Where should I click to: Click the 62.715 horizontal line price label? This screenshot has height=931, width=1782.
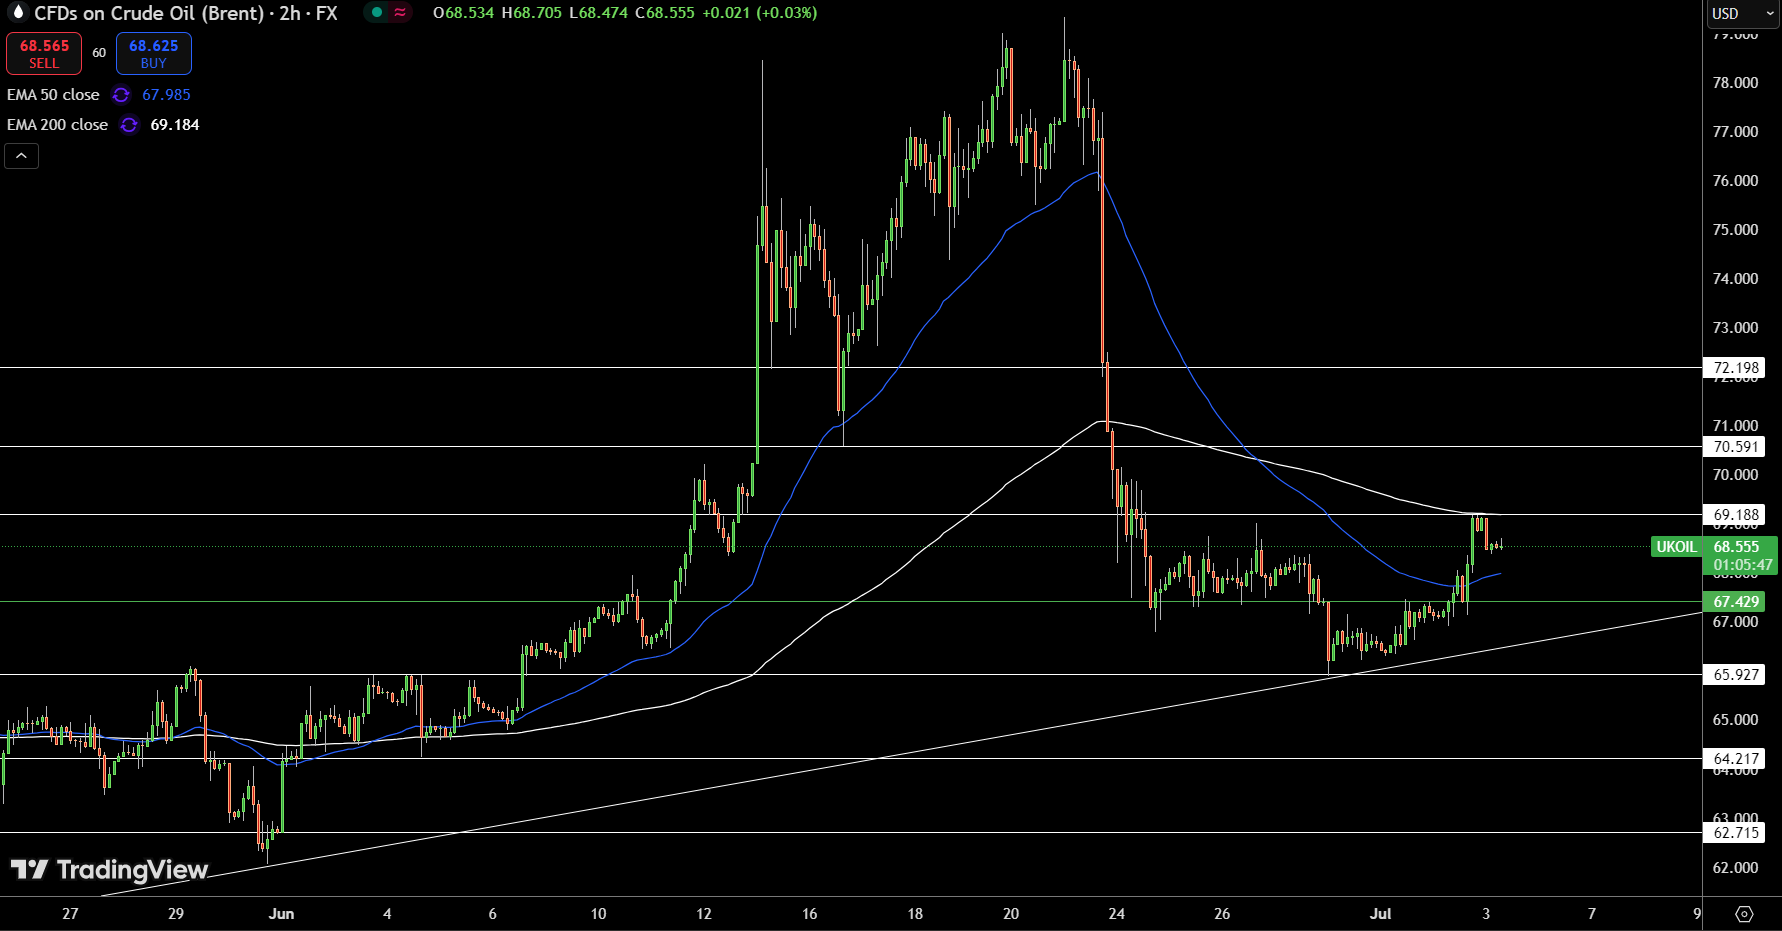1735,833
